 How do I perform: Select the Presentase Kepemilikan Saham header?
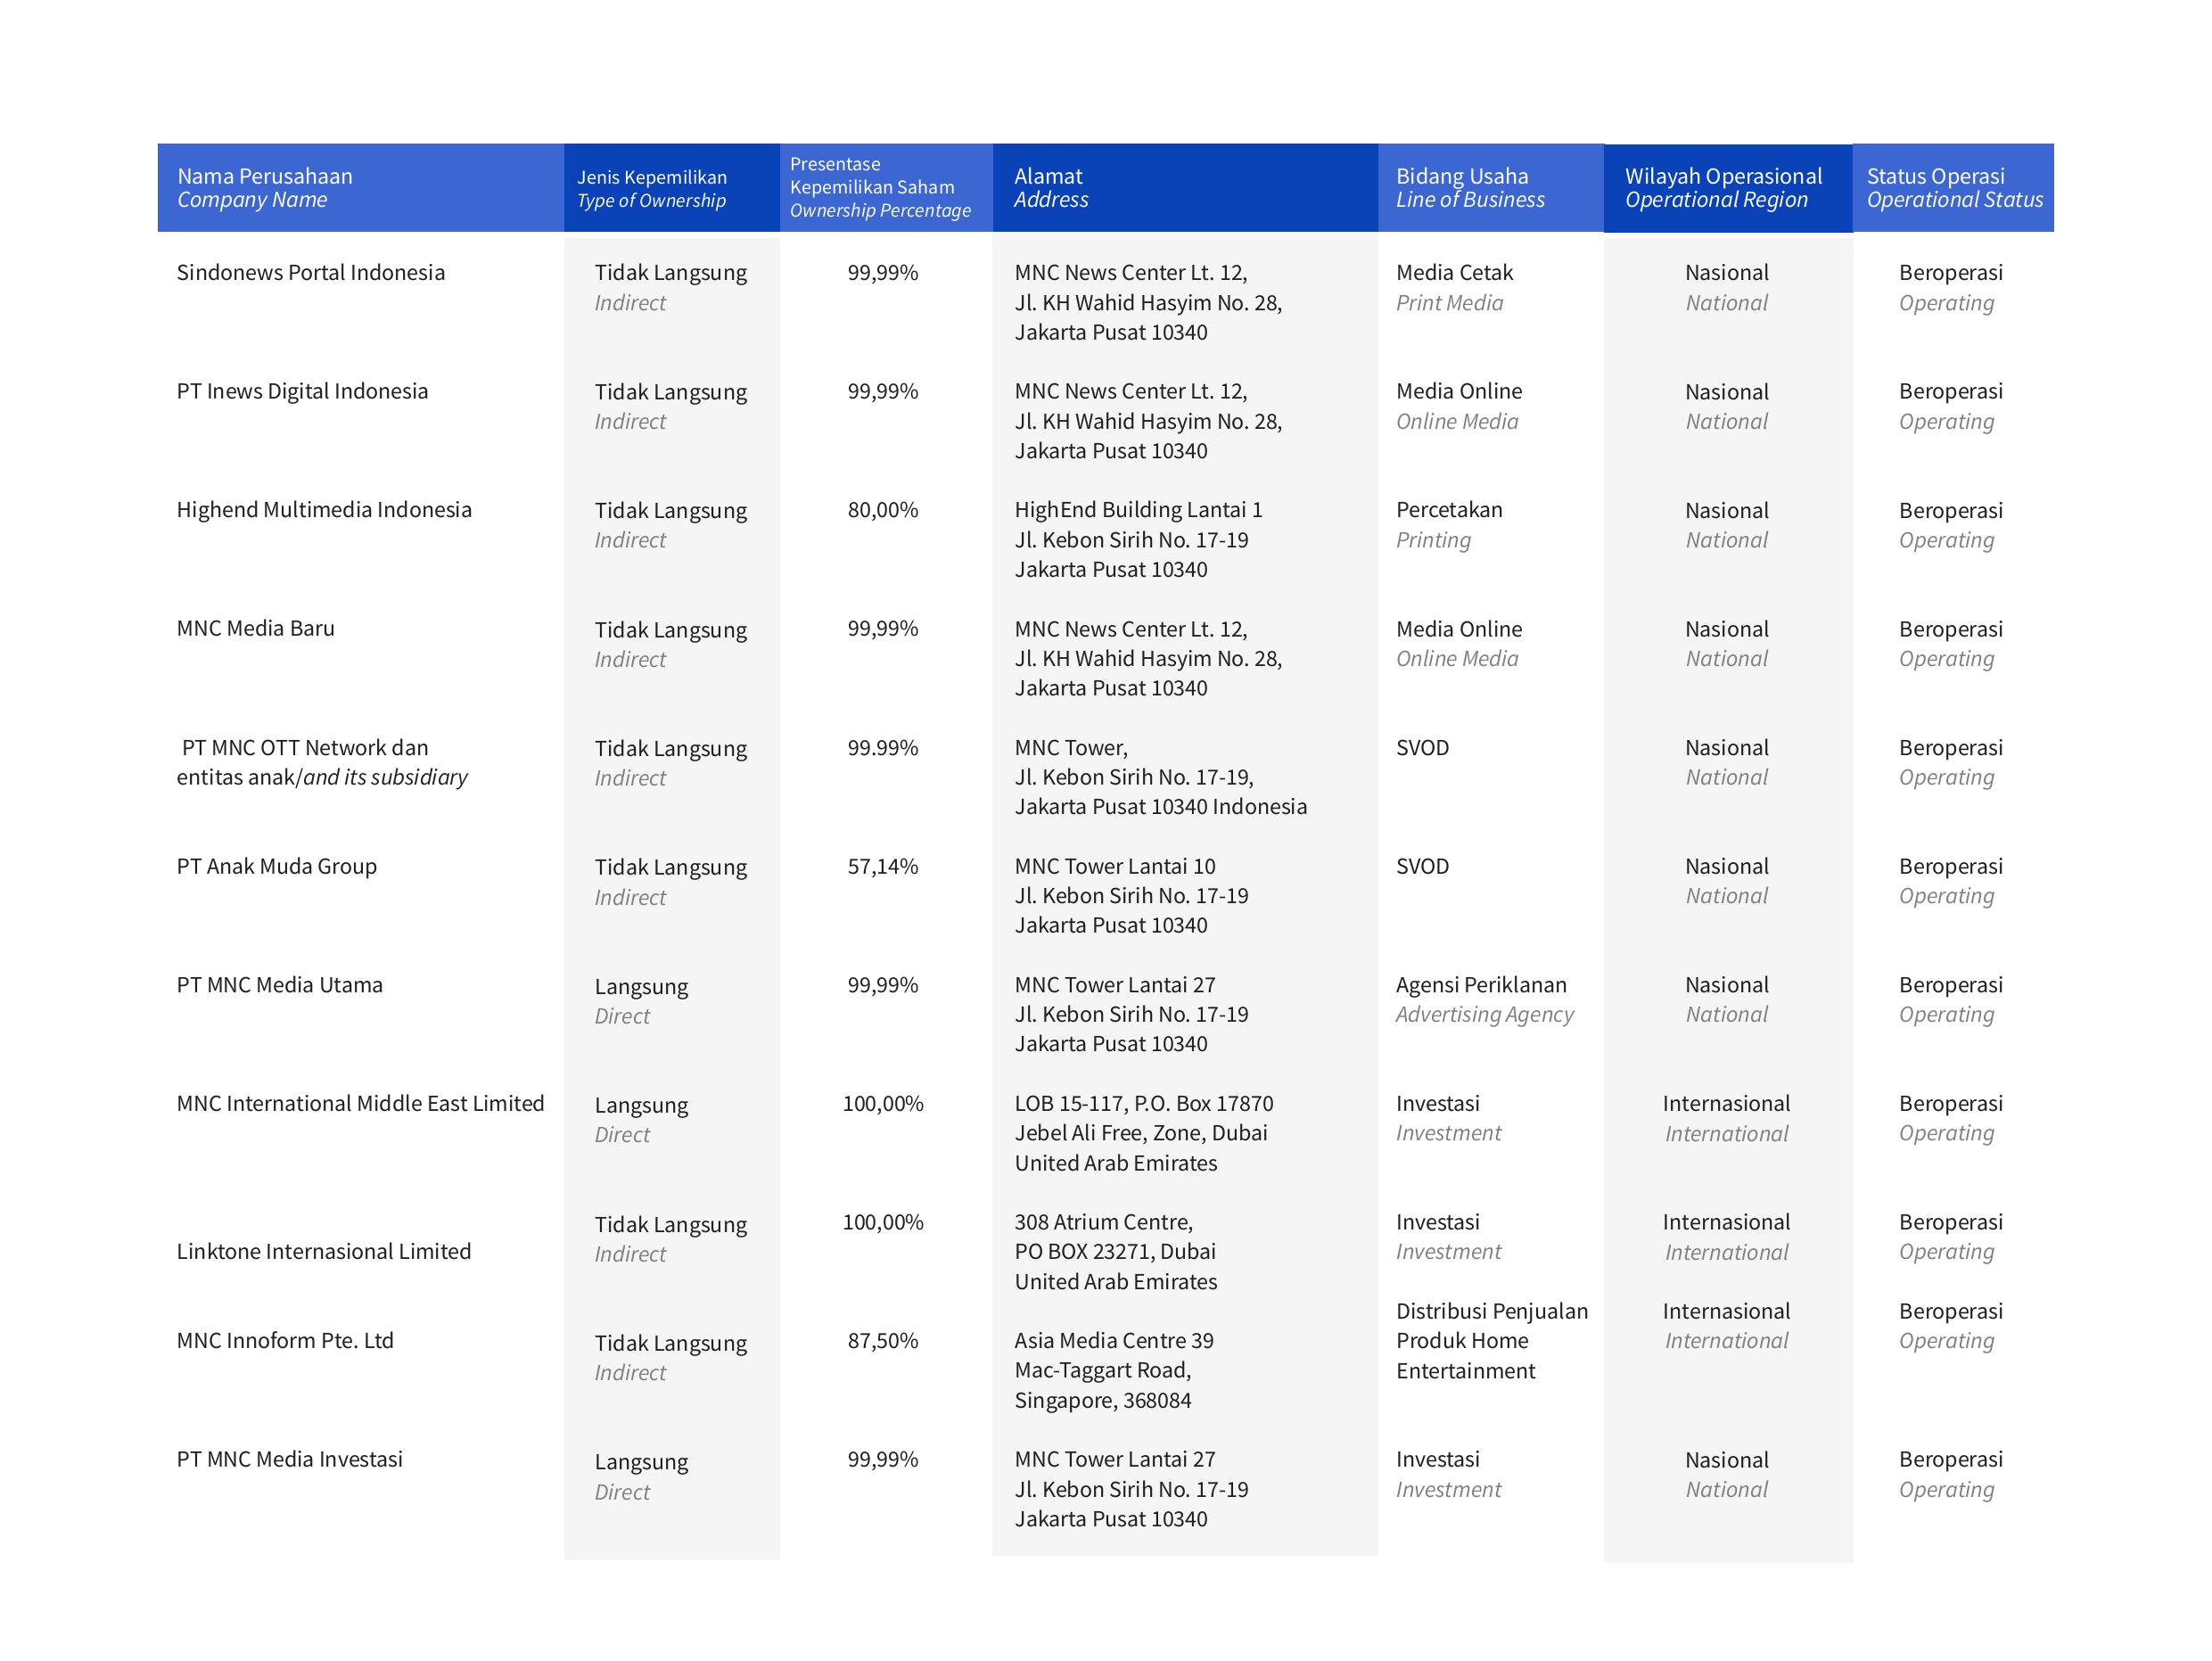[x=886, y=188]
